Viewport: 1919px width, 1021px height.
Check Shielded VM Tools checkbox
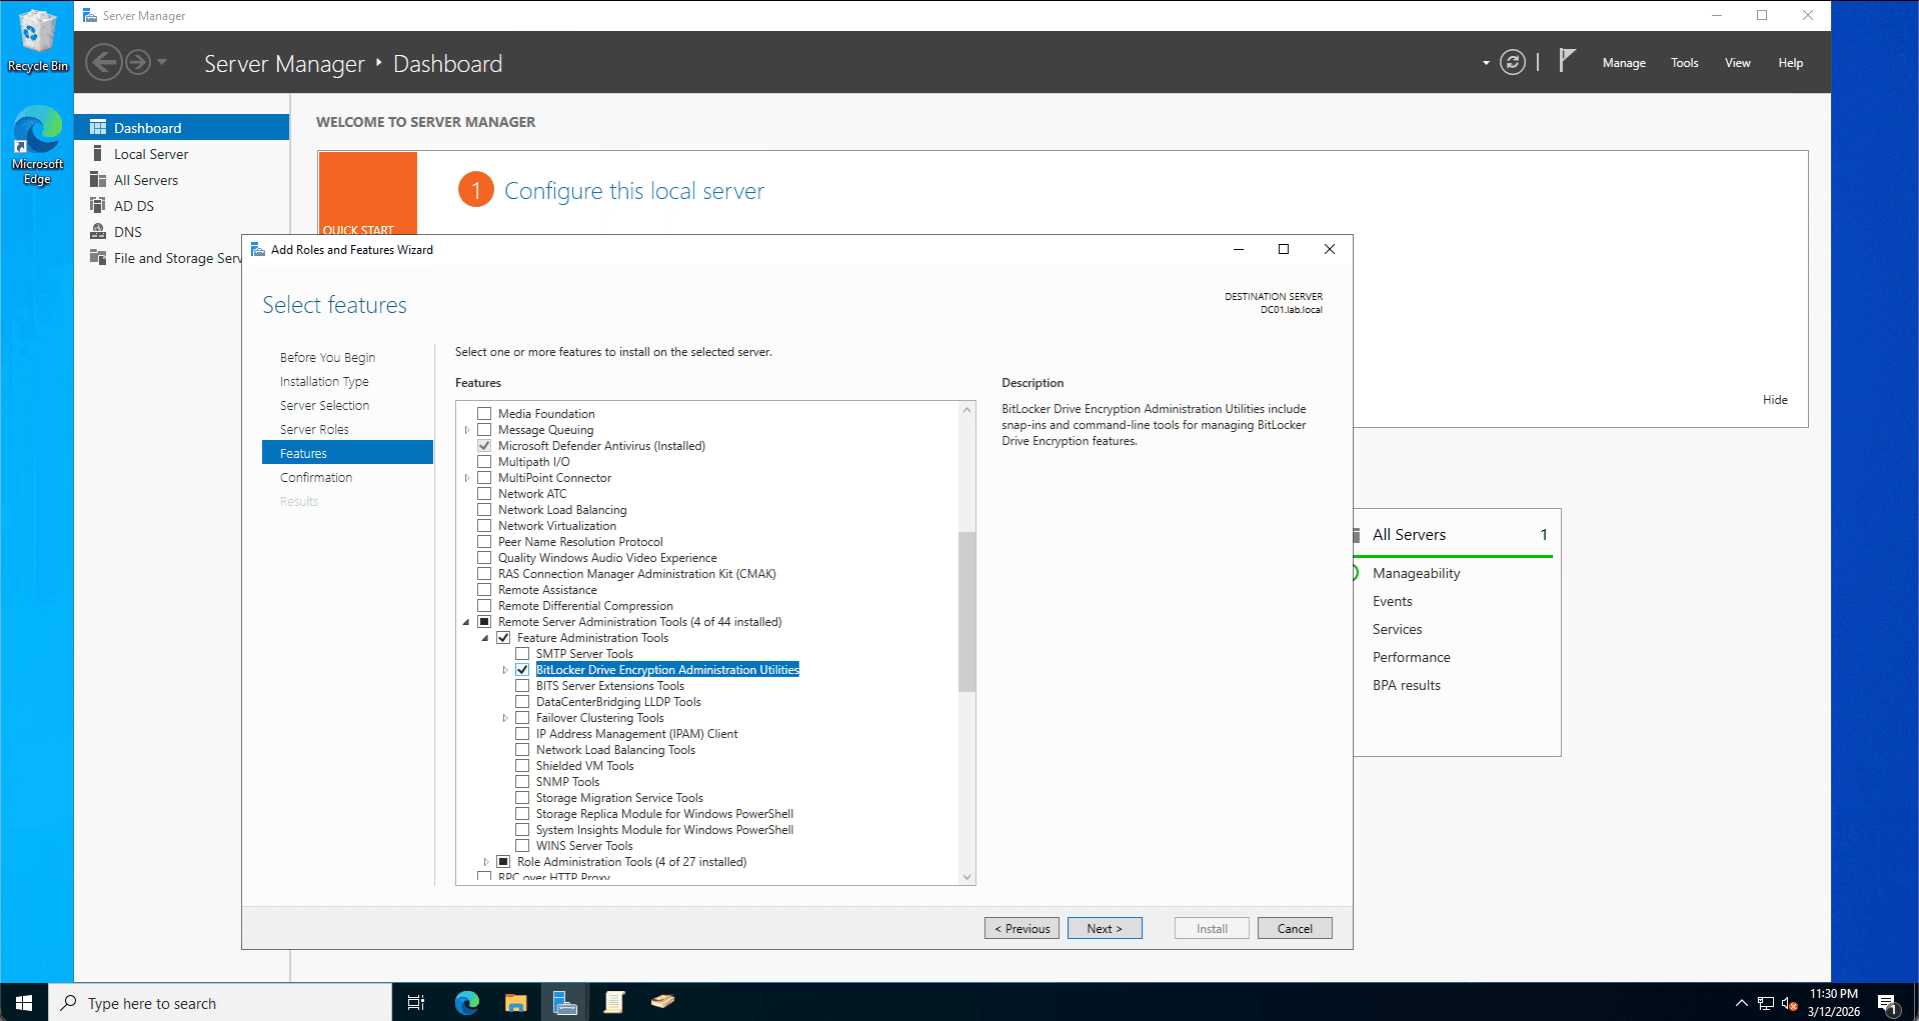pos(522,765)
